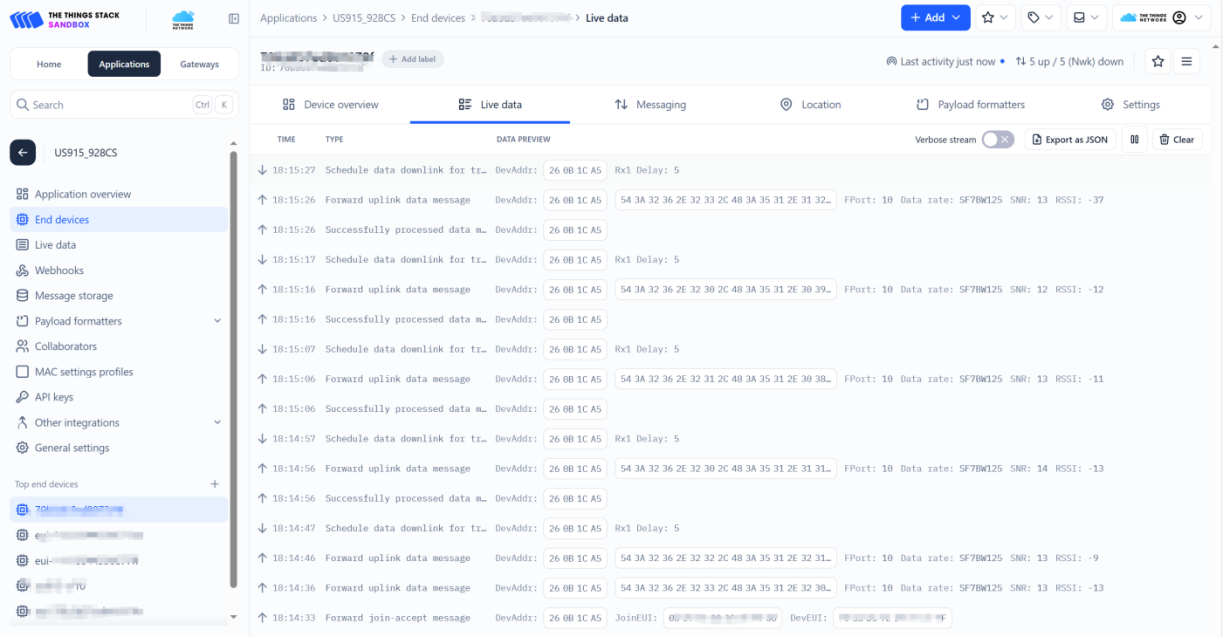This screenshot has width=1223, height=637.
Task: Open the labels tag dropdown in the header
Action: point(1041,18)
